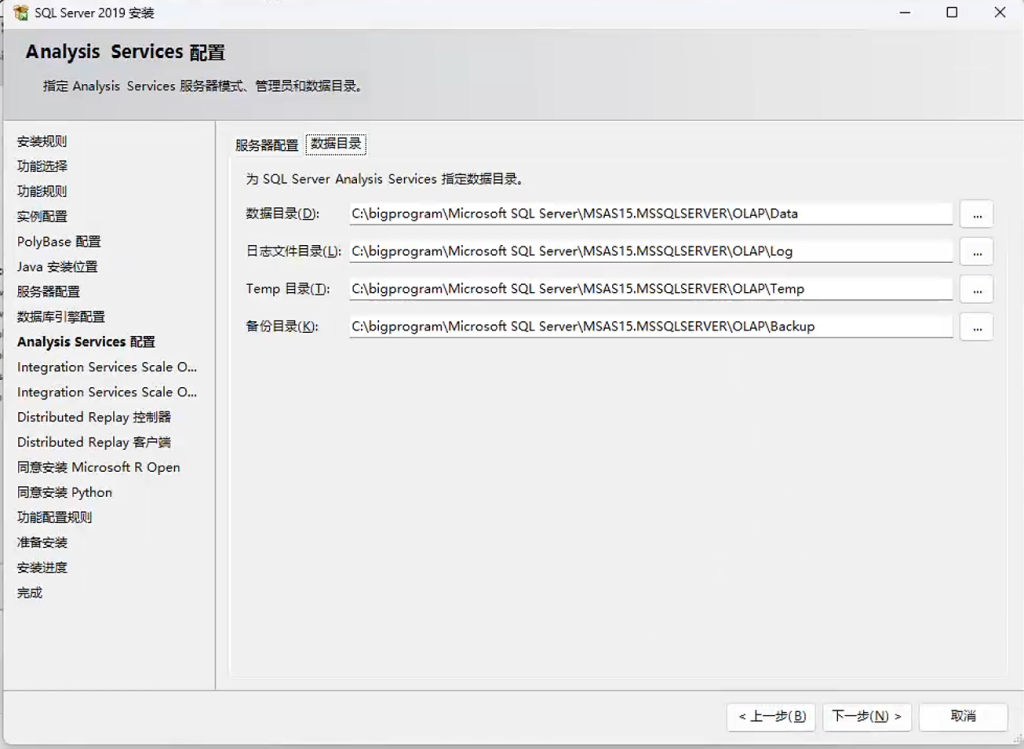Select Analysis Services 配置 step in sidebar
This screenshot has height=749, width=1024.
[x=86, y=342]
